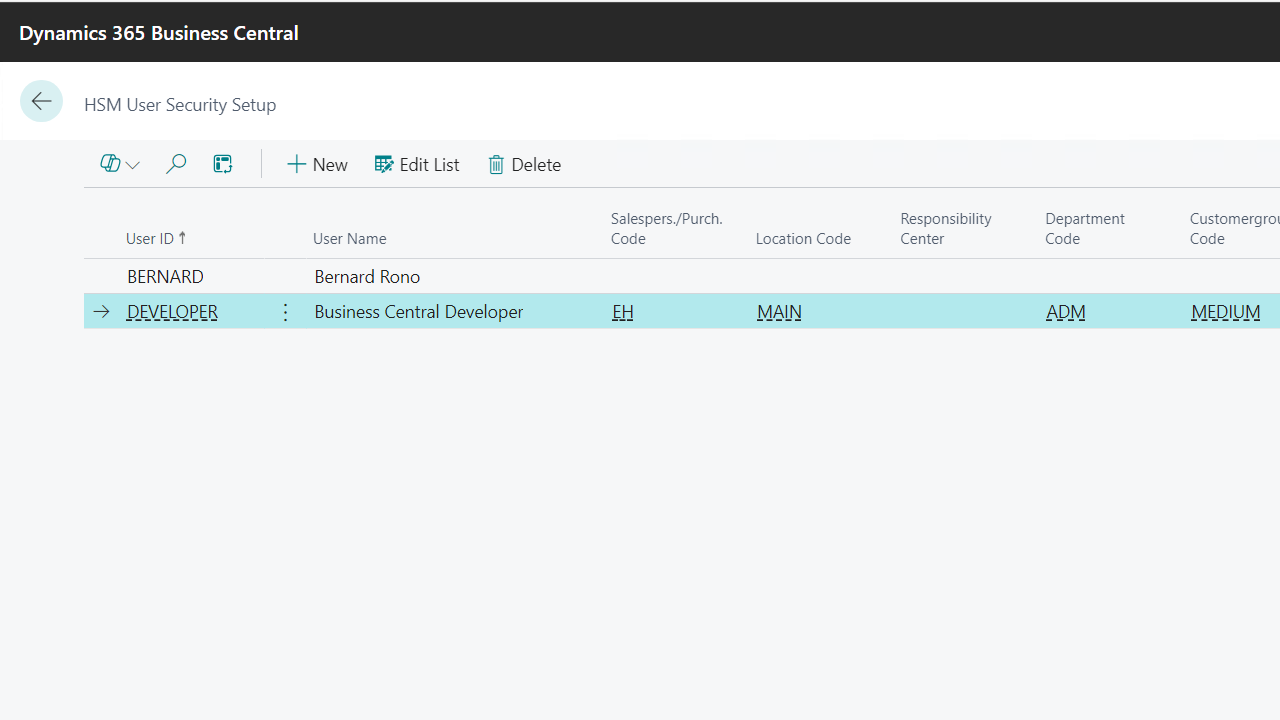The image size is (1280, 720).
Task: Click the Responsibility Center column header
Action: pyautogui.click(x=945, y=228)
